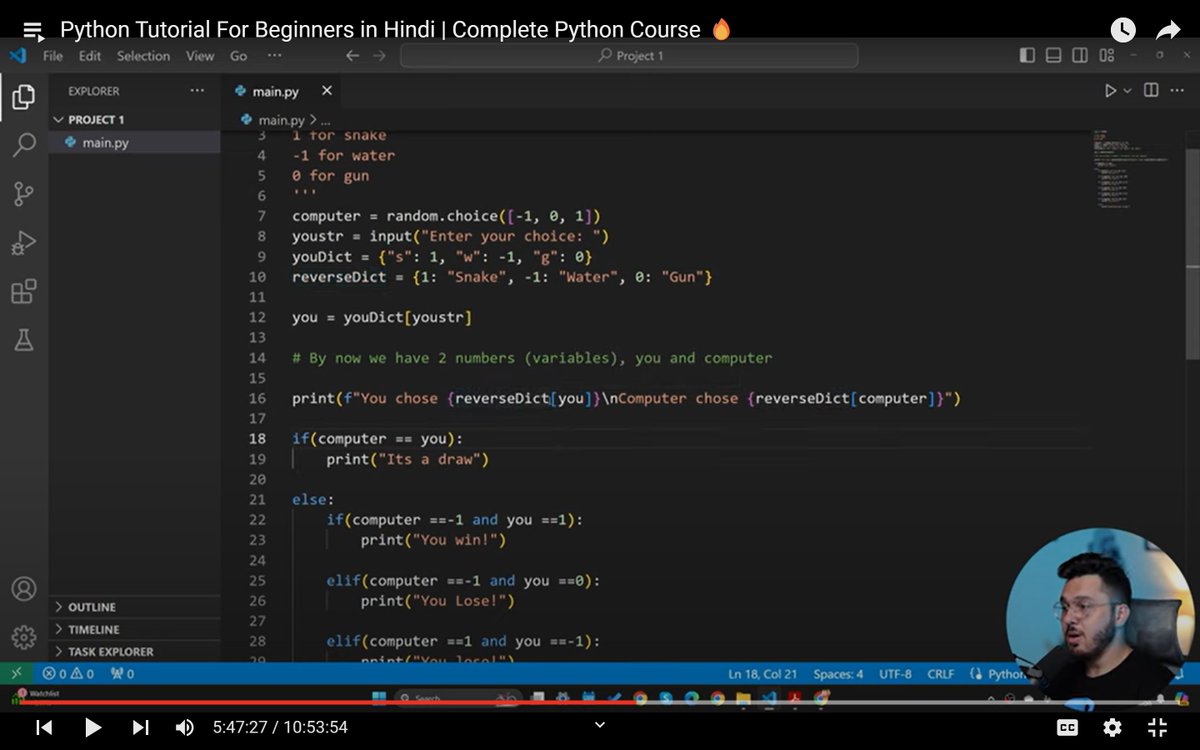Open the Run and Debug view
1200x750 pixels.
tap(23, 241)
